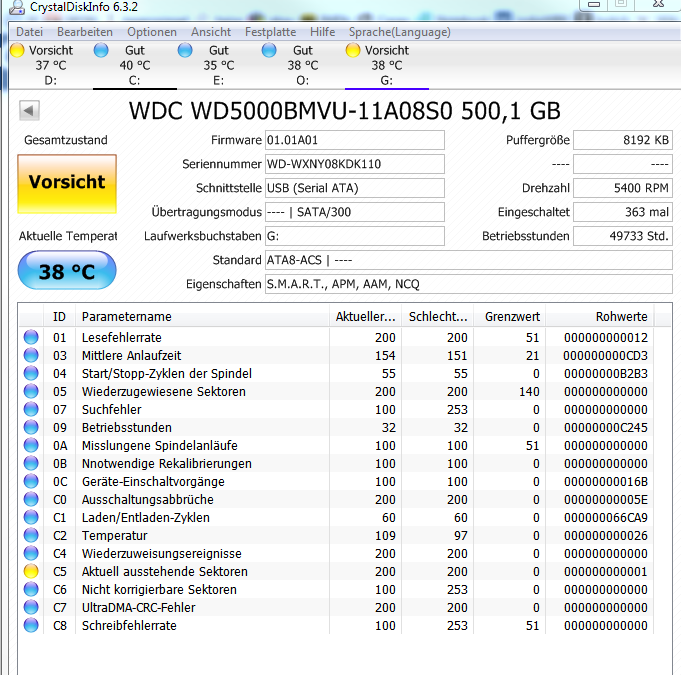681x675 pixels.
Task: Click the Rohwerte column header
Action: [600, 317]
